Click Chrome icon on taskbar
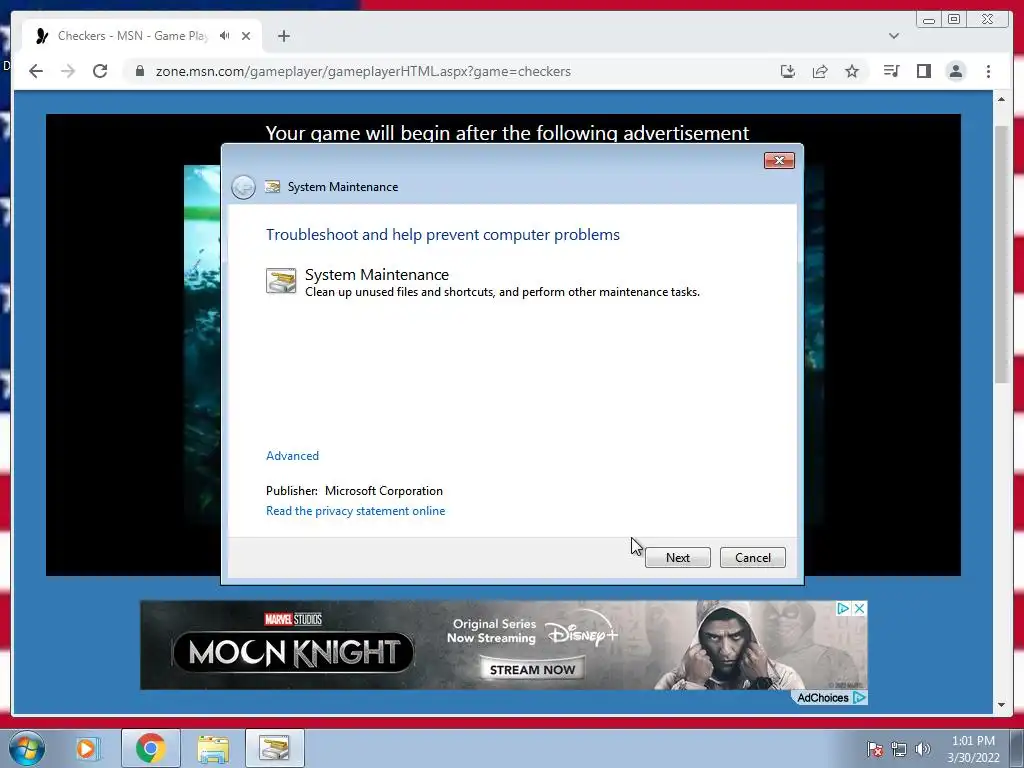Screen dimensions: 1024x768 [x=151, y=748]
